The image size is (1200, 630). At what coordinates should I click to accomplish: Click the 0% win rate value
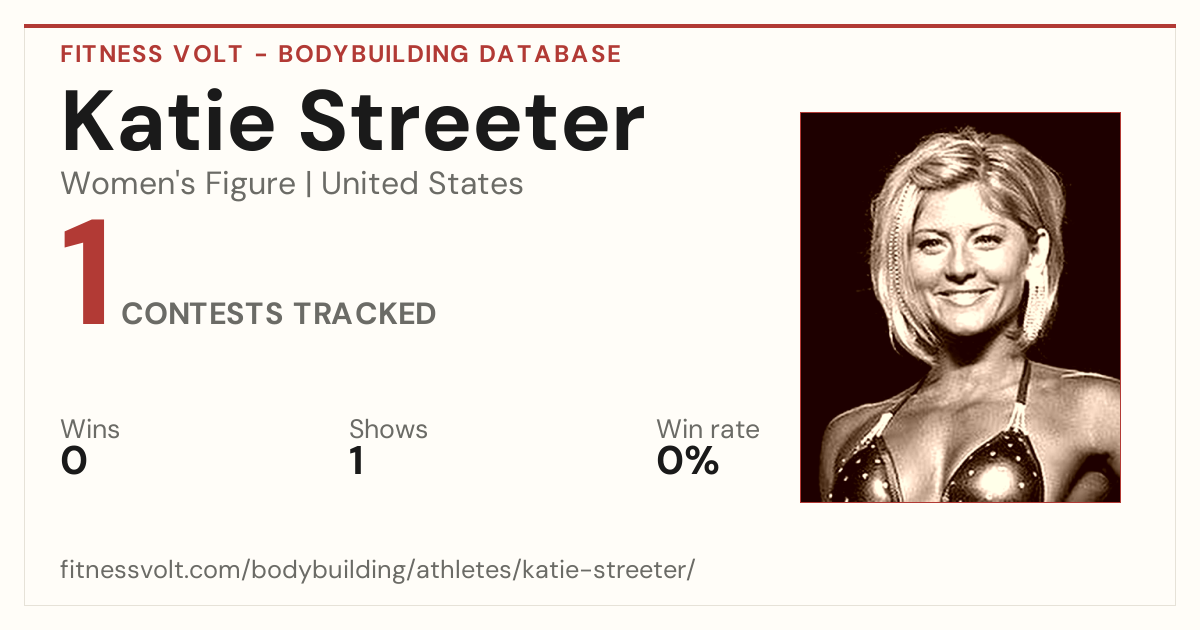tap(688, 461)
